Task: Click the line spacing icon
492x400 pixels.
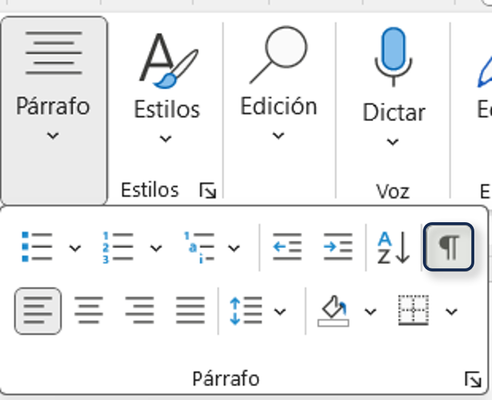Action: click(x=246, y=311)
